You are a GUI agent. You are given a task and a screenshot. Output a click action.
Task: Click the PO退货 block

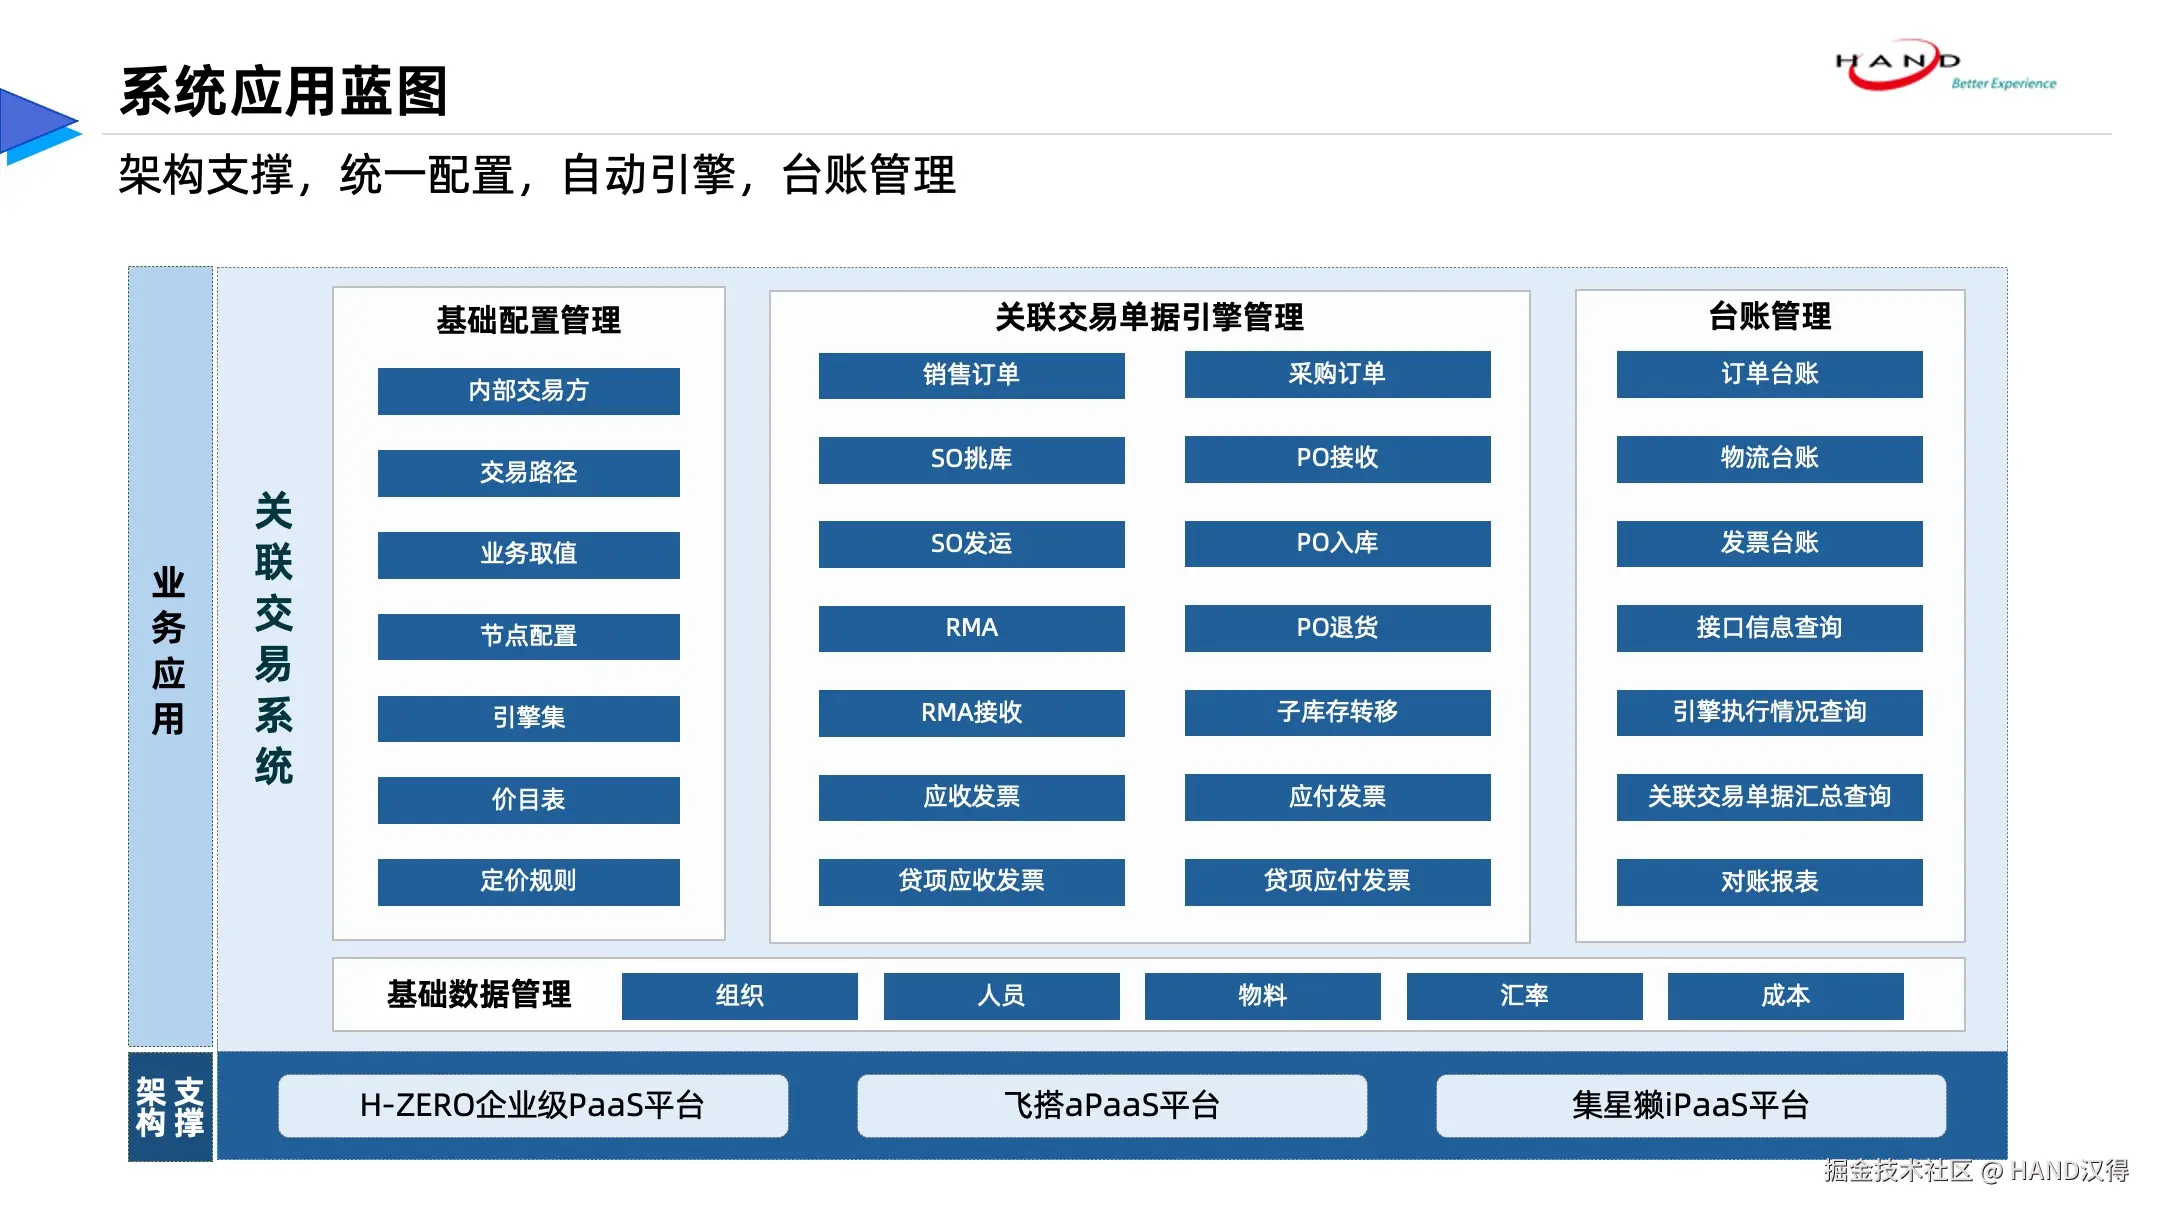pos(1337,628)
